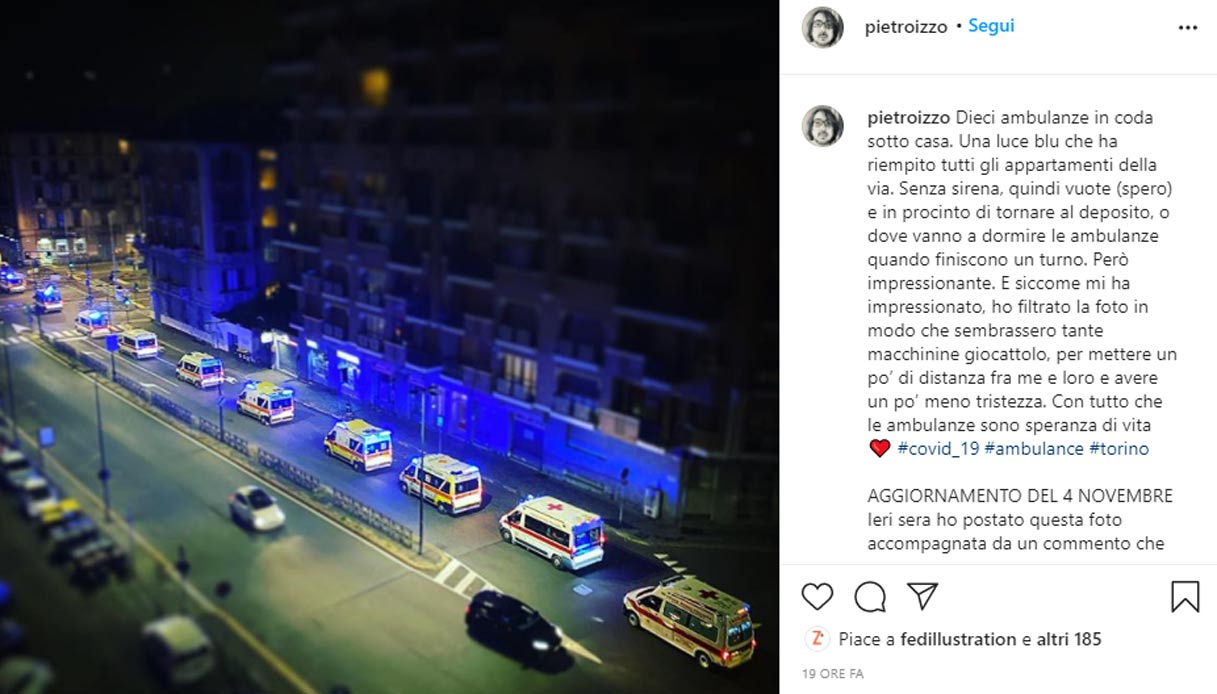The height and width of the screenshot is (694, 1217).
Task: Open the #covid_19 hashtag
Action: pos(938,449)
